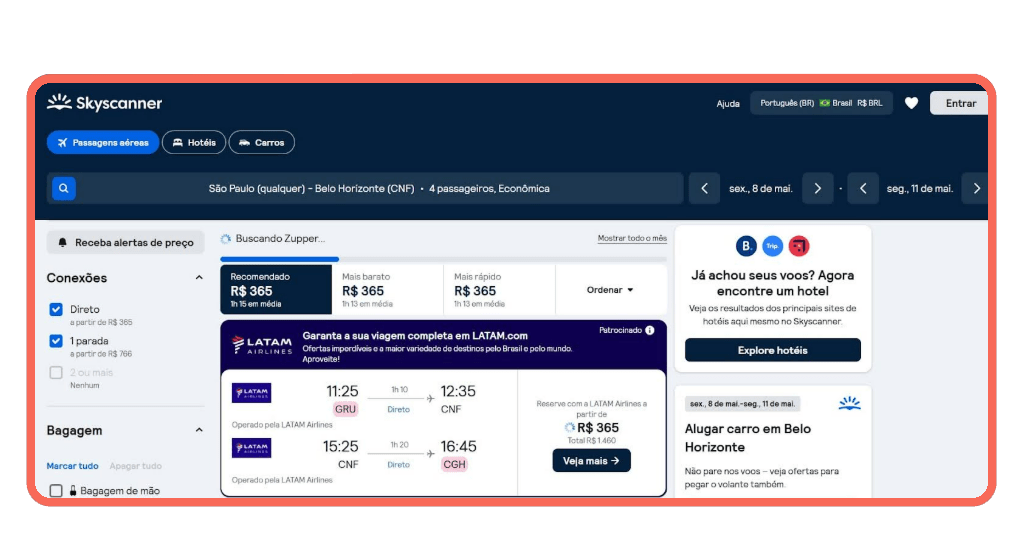Image resolution: width=1024 pixels, height=536 pixels.
Task: Click the Explore hotéis button
Action: click(772, 350)
